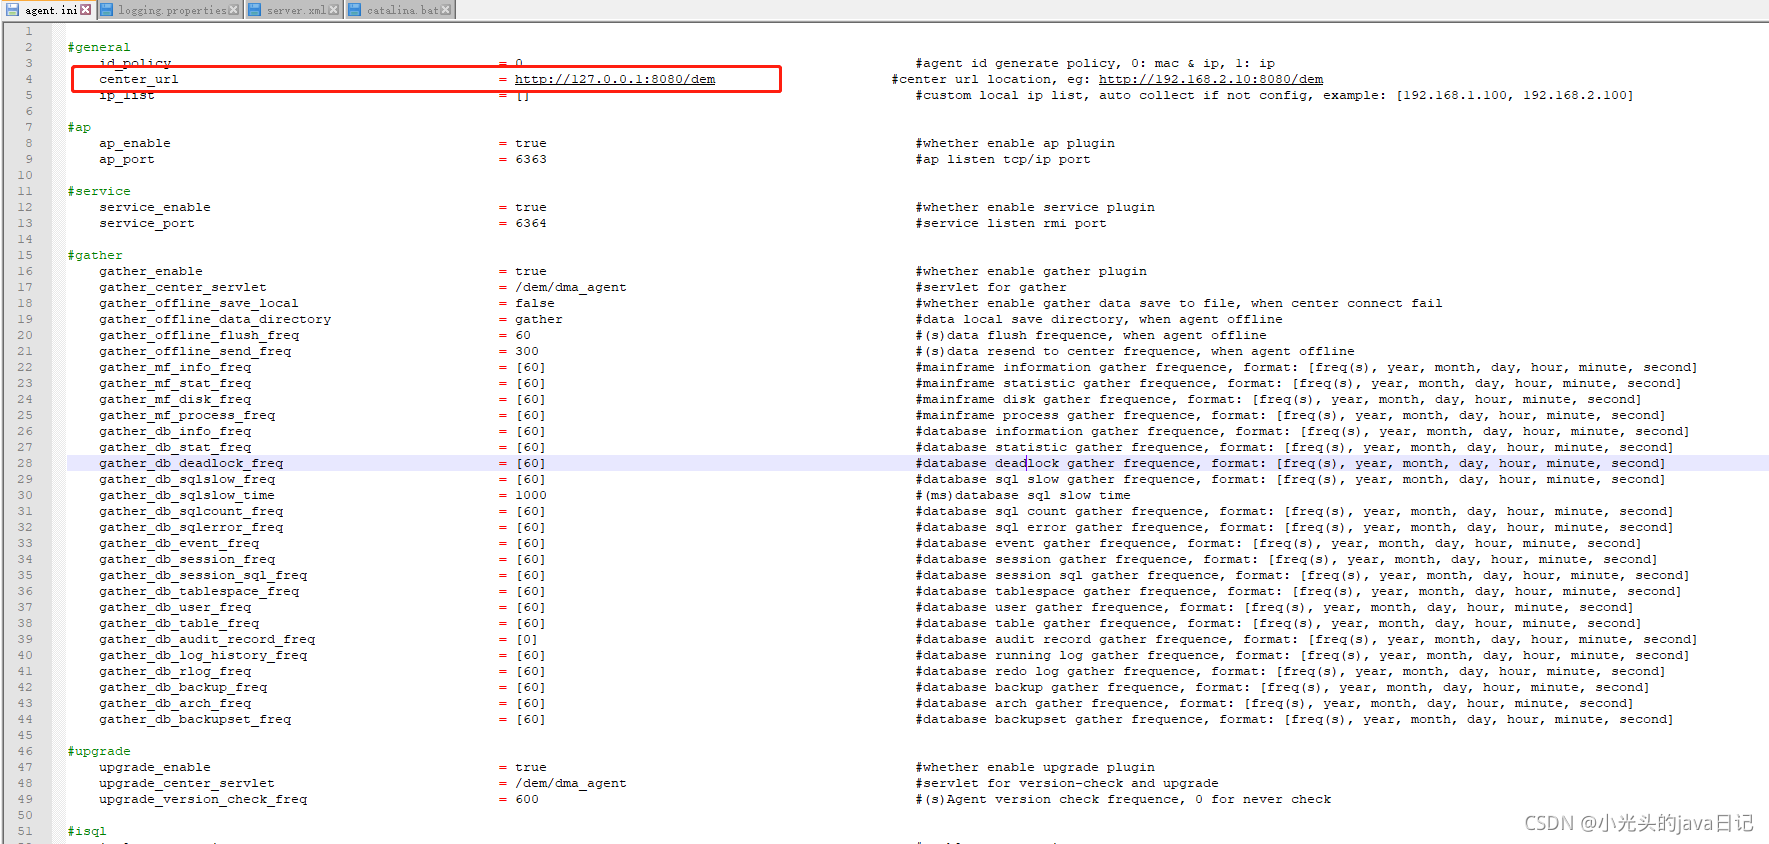
Task: Click the comment '#ap listen tcp/ip port'
Action: point(1003,159)
